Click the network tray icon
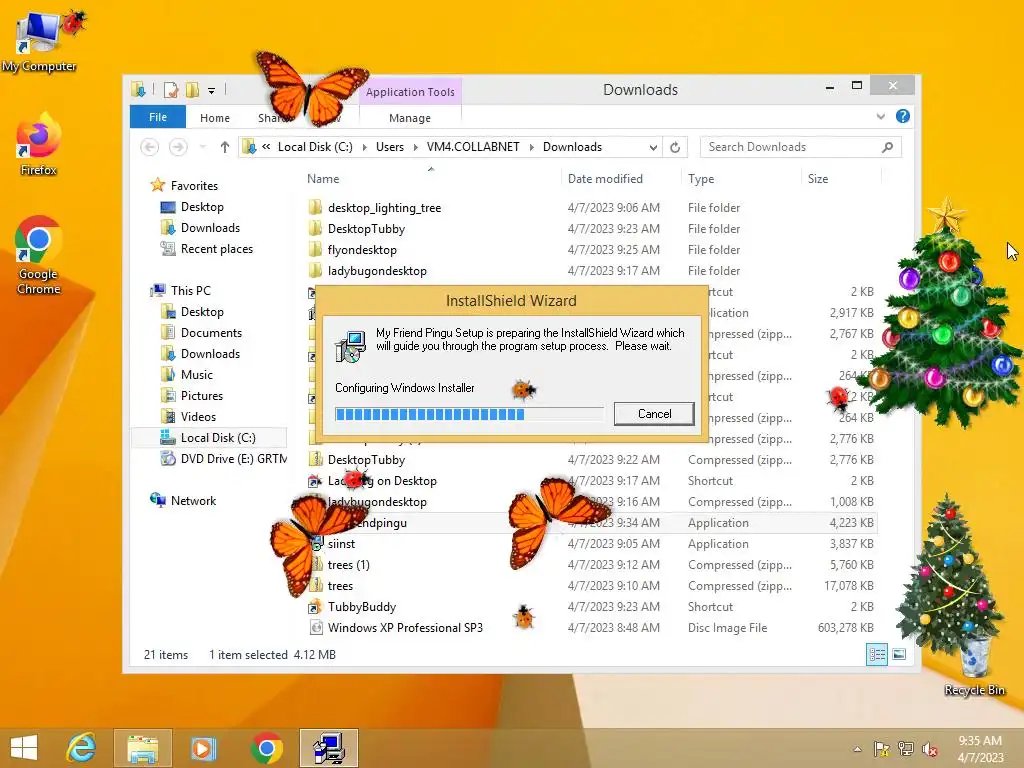 (906, 749)
